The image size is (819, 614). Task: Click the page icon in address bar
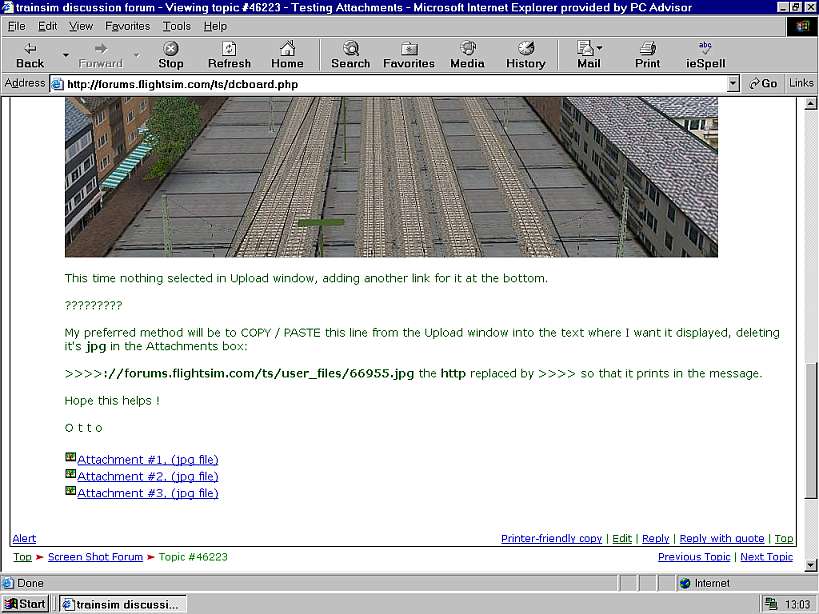pos(57,84)
